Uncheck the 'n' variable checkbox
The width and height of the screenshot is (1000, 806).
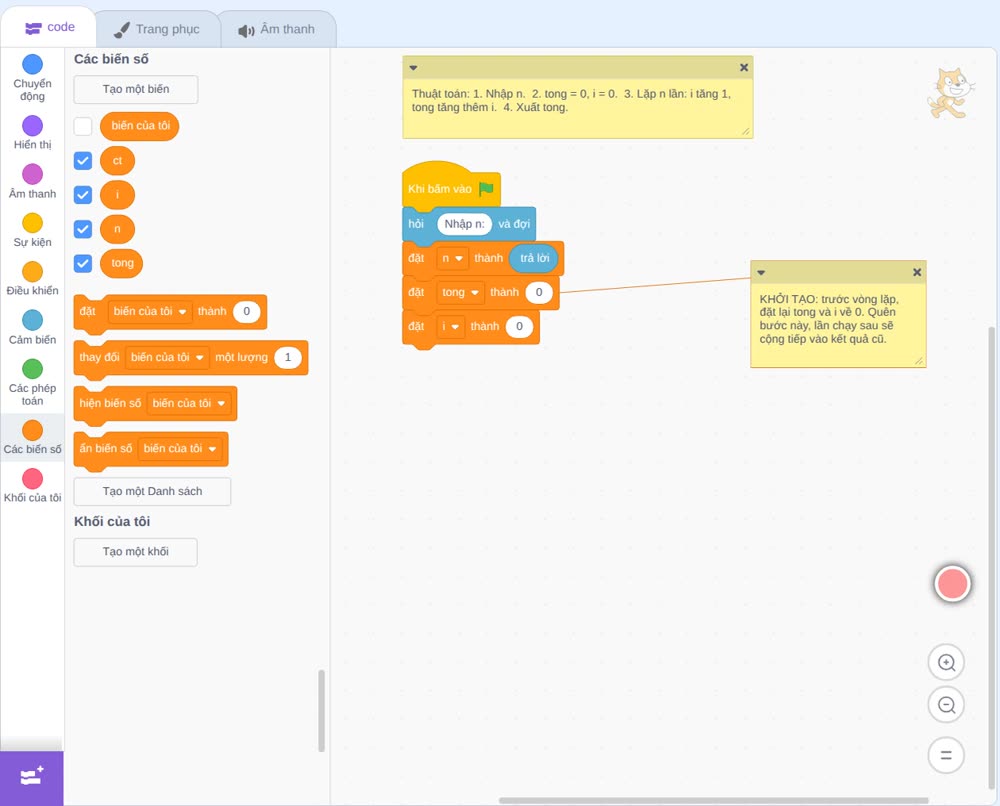(x=83, y=229)
